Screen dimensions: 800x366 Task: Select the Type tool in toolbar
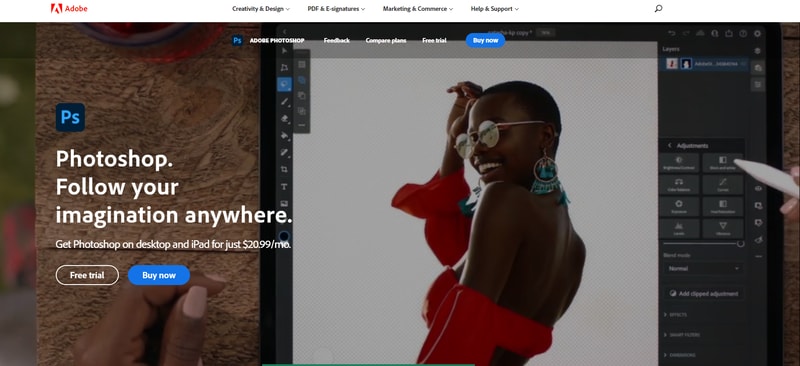(x=285, y=187)
